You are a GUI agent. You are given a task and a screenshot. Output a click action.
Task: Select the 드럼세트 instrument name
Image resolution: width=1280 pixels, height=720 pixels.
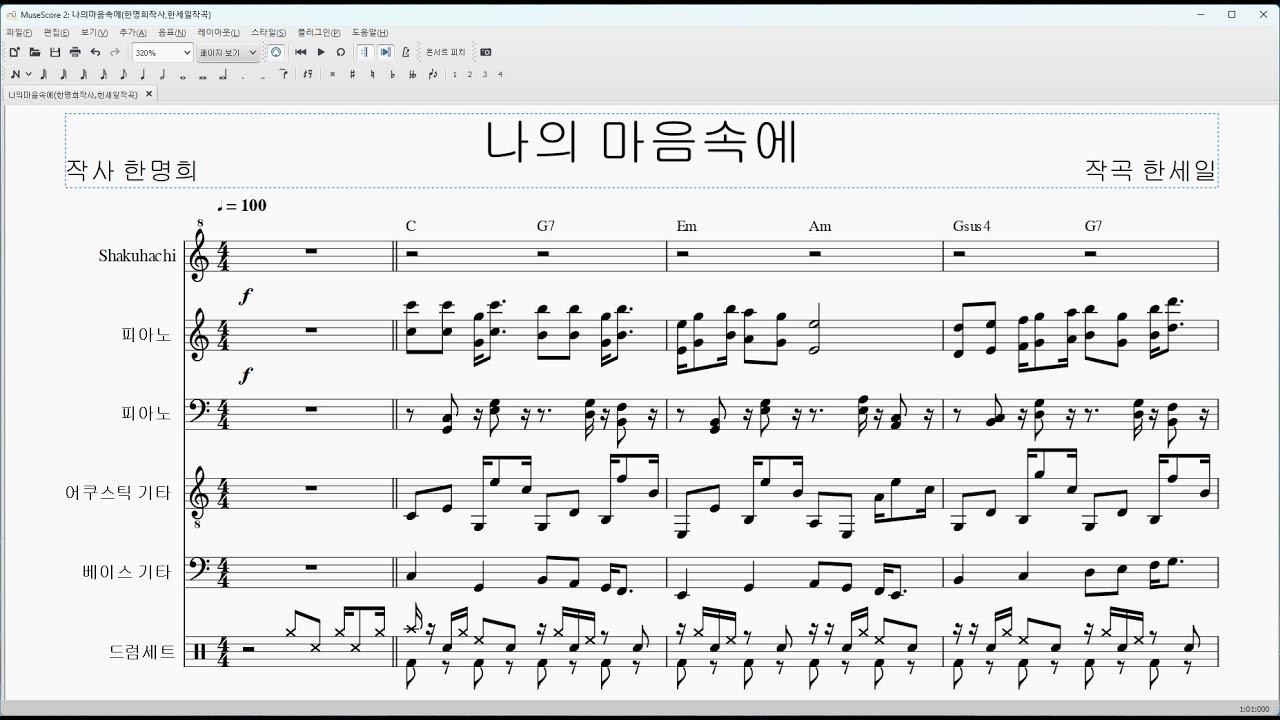(142, 652)
